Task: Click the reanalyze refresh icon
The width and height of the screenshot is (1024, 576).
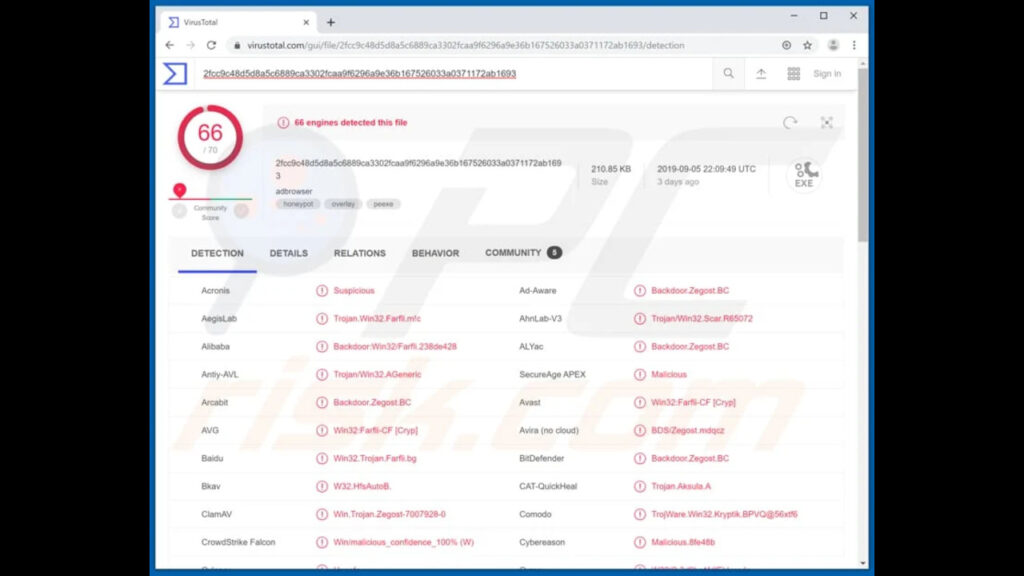Action: tap(790, 122)
